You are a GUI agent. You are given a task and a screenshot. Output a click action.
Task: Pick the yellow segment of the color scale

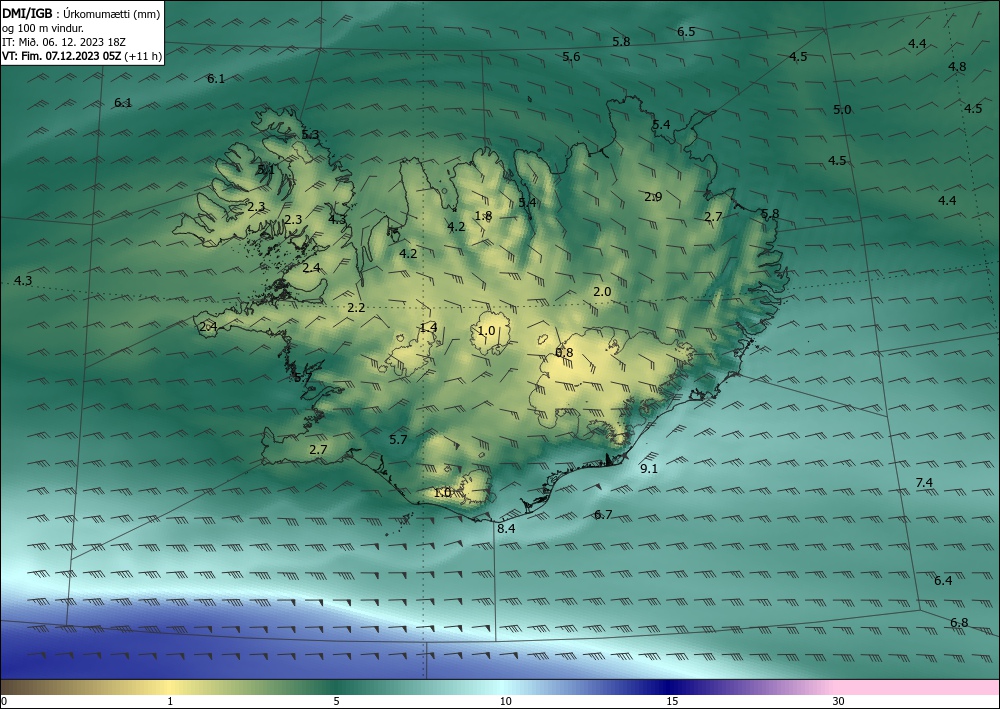(x=167, y=687)
